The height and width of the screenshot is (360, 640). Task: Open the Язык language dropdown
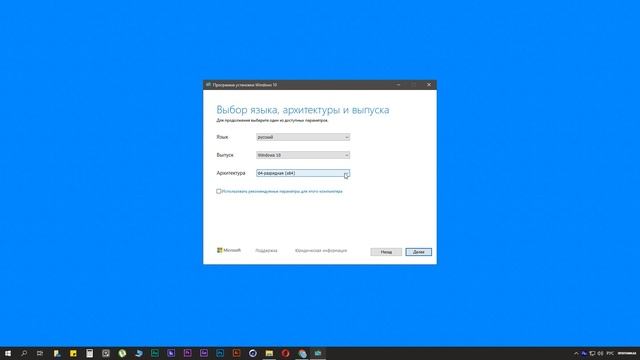[x=303, y=137]
